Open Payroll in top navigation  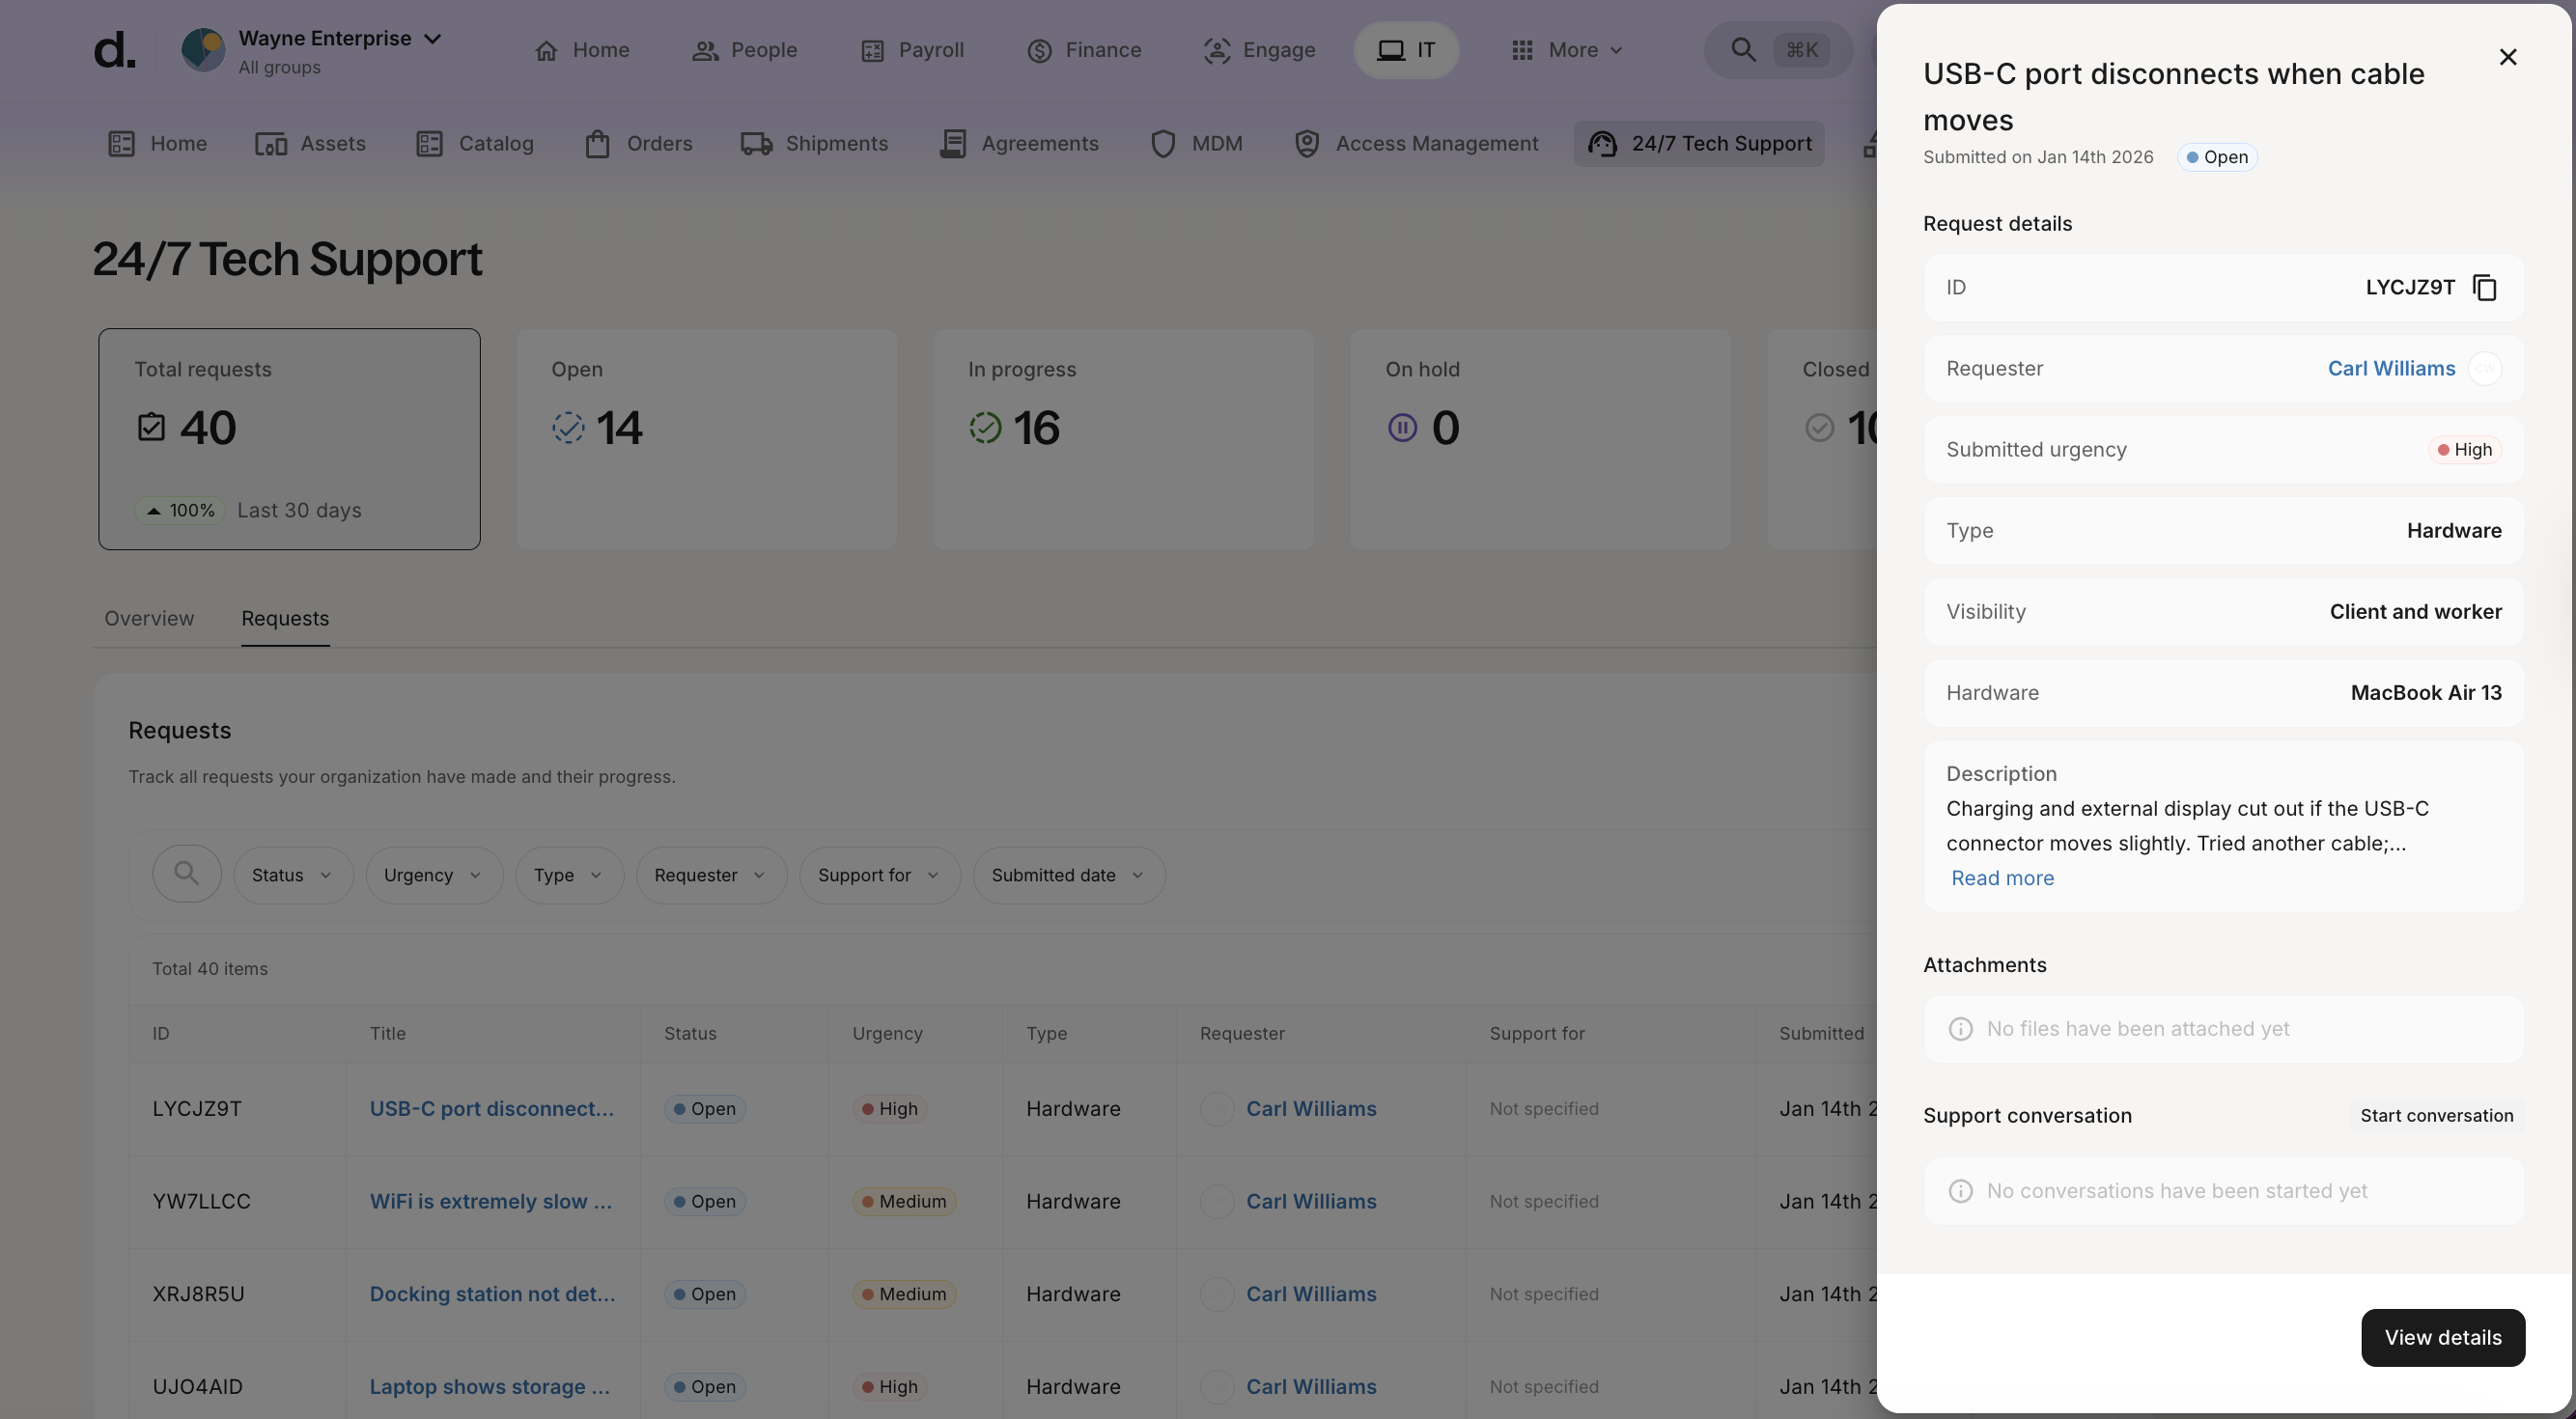point(912,50)
